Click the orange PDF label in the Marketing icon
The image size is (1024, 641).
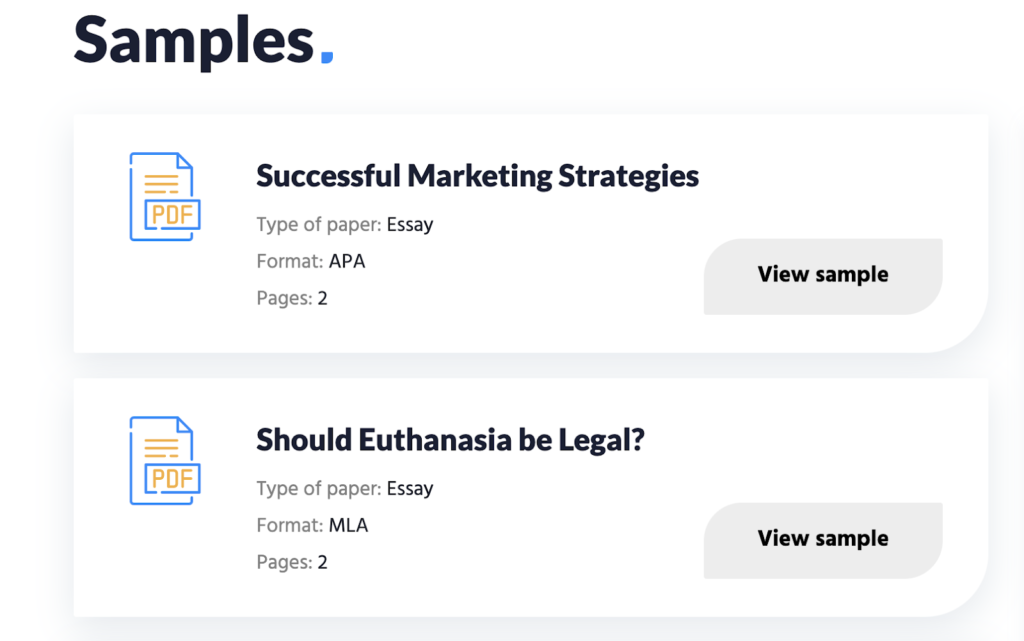[172, 214]
